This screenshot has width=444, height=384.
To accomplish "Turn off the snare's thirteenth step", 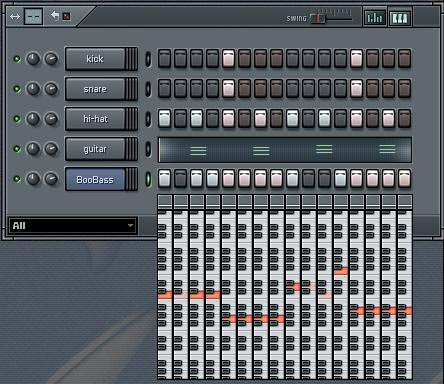I will pos(356,88).
